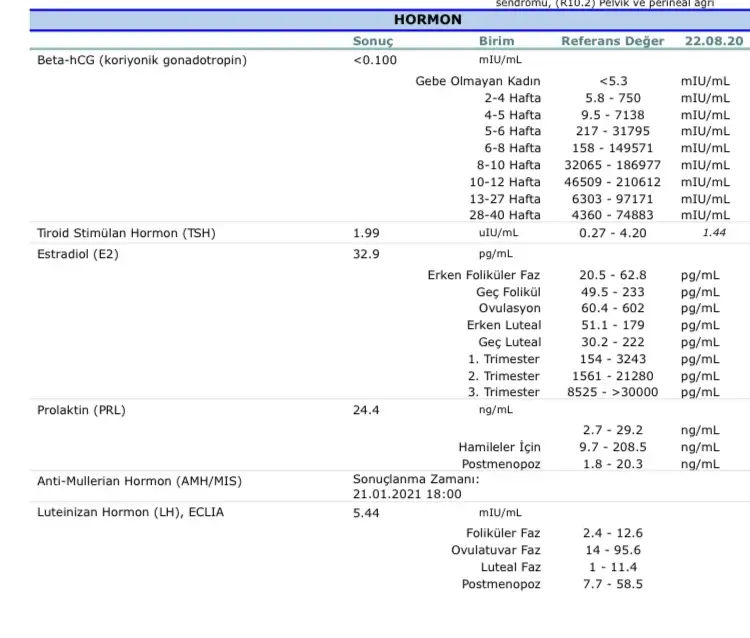
Task: Select the 6303 - 97171 reference range
Action: pyautogui.click(x=613, y=199)
